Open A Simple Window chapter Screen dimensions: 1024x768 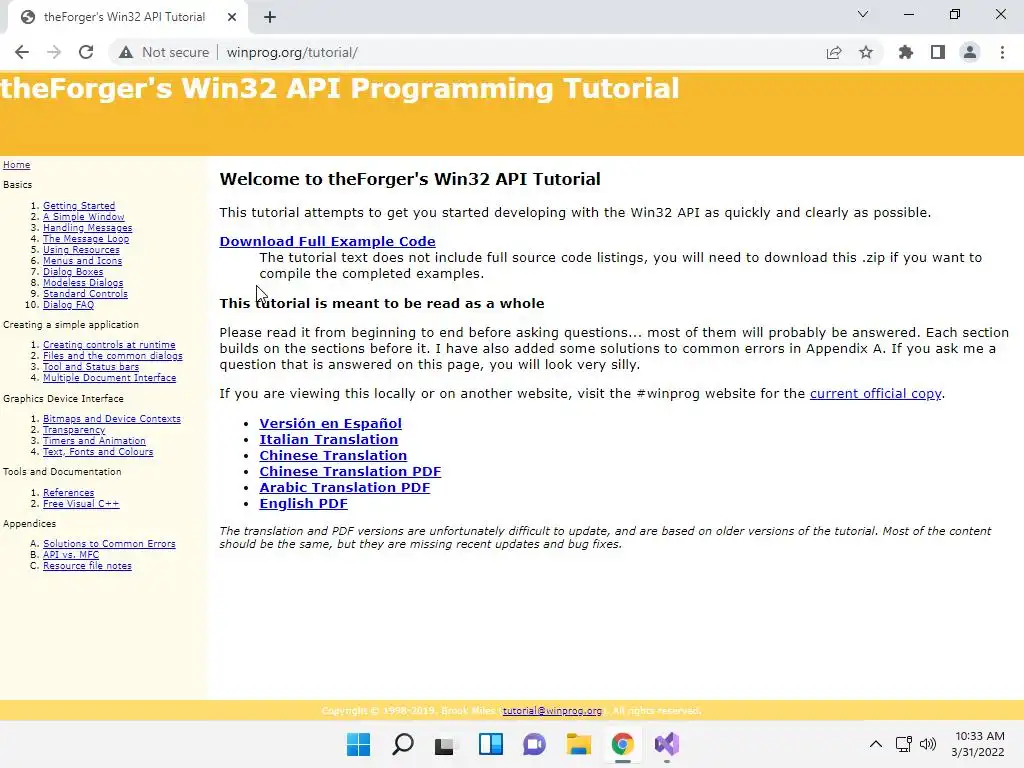point(84,217)
